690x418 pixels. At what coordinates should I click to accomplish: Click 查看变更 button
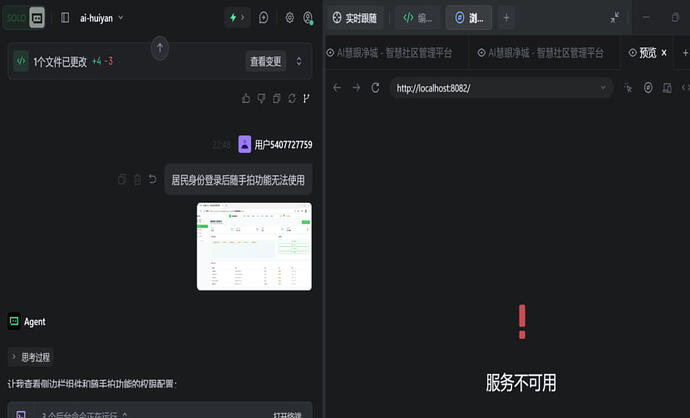(x=265, y=61)
